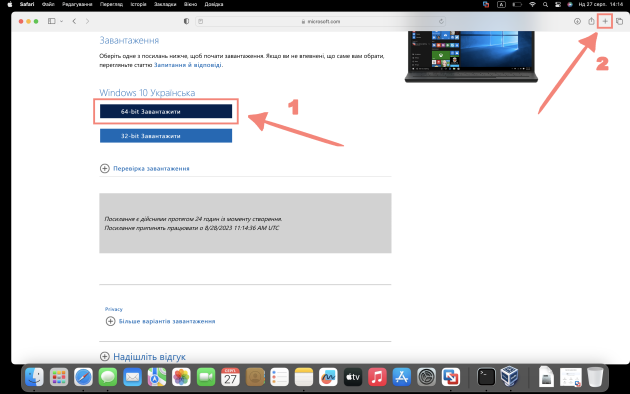
Task: Open privacy shield icon left of address bar
Action: [x=186, y=21]
